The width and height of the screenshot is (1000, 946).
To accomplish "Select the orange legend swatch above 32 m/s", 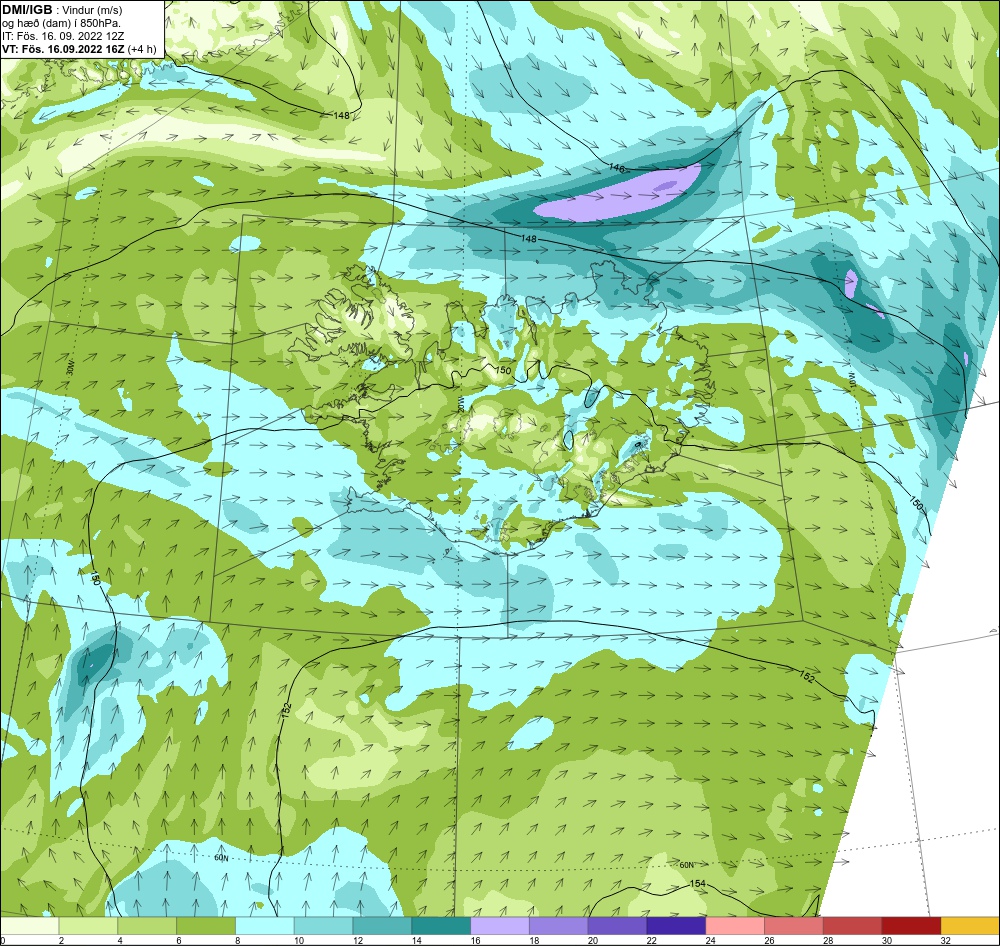I will click(x=970, y=926).
